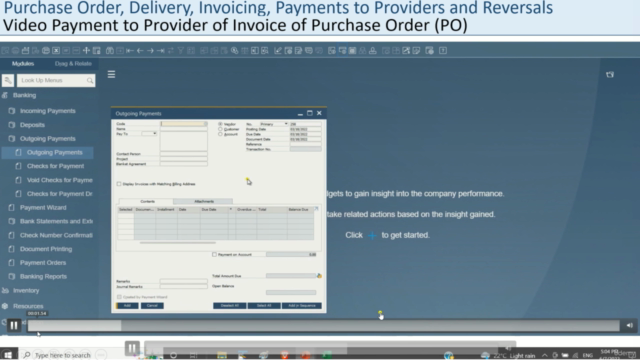
Task: Switch to the Modules tab
Action: (23, 64)
